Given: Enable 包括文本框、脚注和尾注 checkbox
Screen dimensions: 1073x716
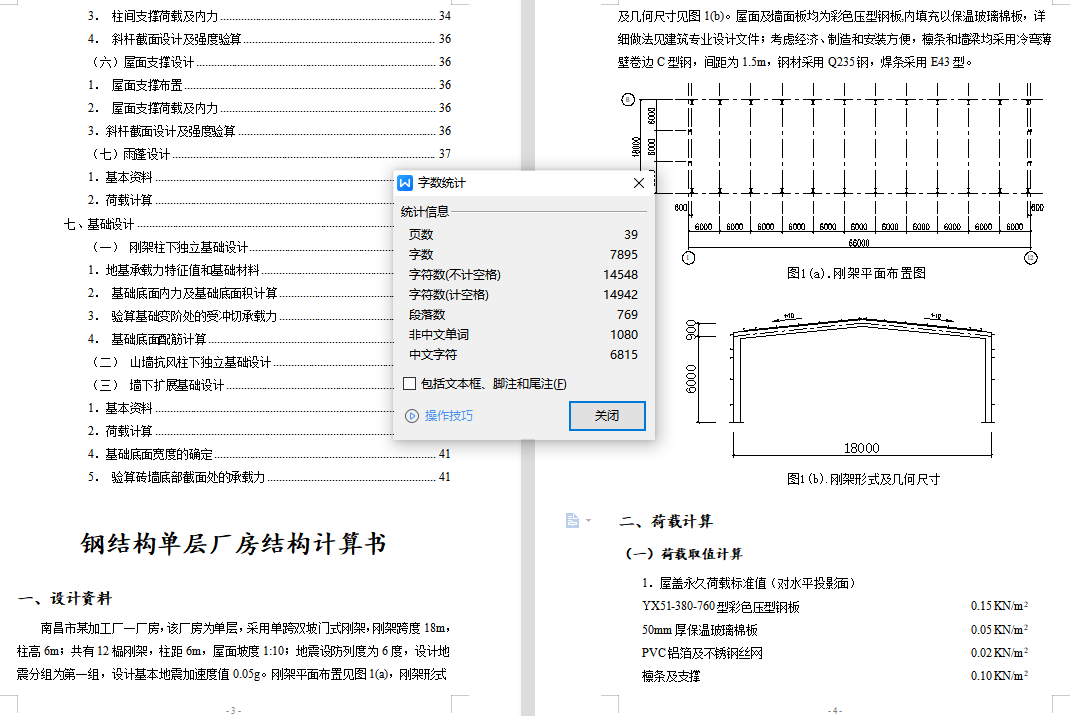Looking at the screenshot, I should 409,384.
